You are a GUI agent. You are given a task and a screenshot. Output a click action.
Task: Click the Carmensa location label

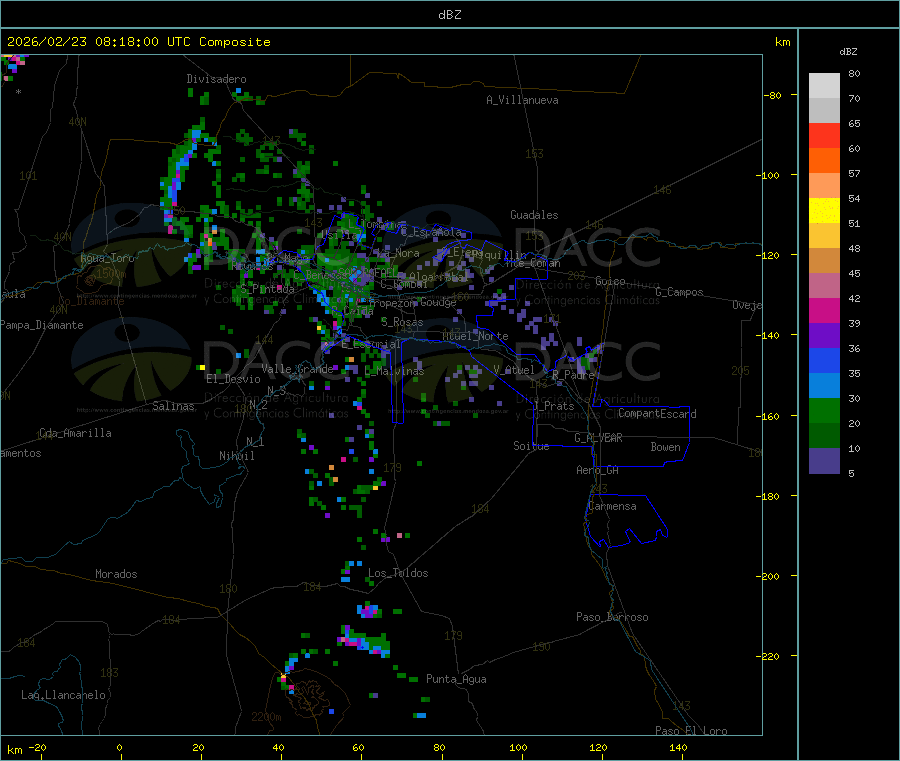[612, 506]
